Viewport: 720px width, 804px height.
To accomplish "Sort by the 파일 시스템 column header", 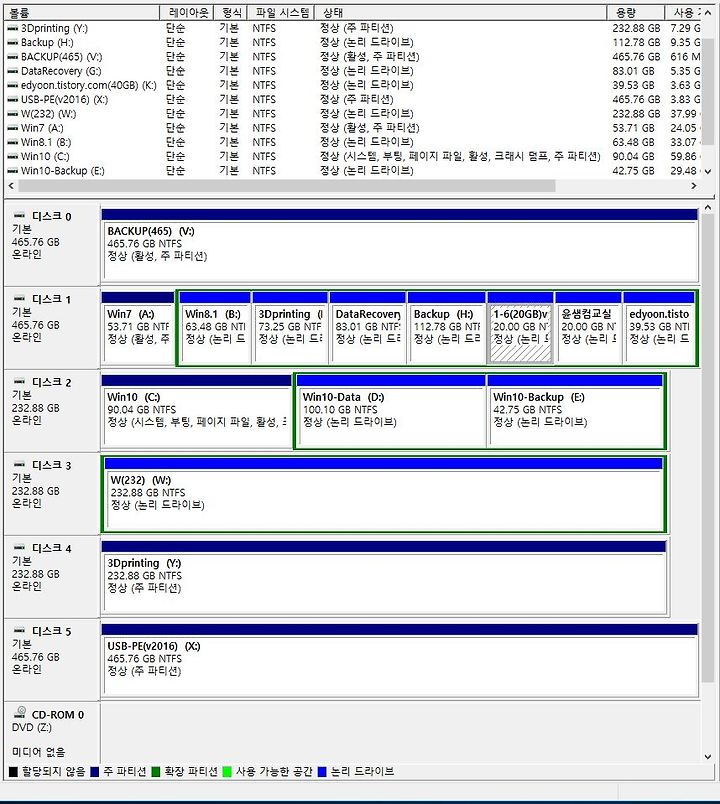I will [x=281, y=12].
